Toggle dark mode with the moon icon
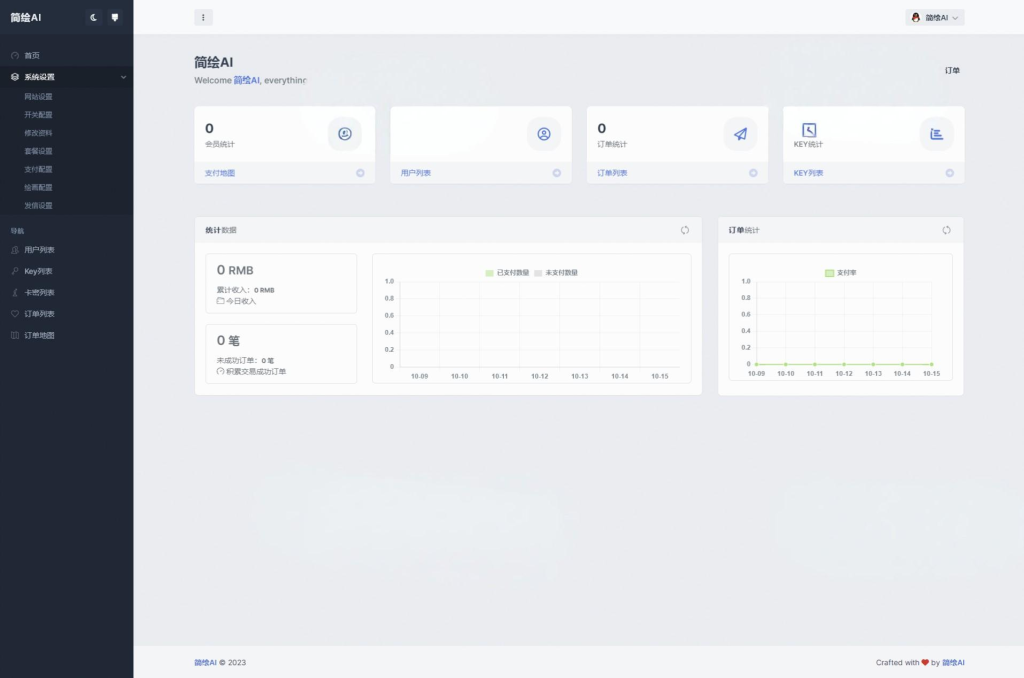1024x678 pixels. 94,17
